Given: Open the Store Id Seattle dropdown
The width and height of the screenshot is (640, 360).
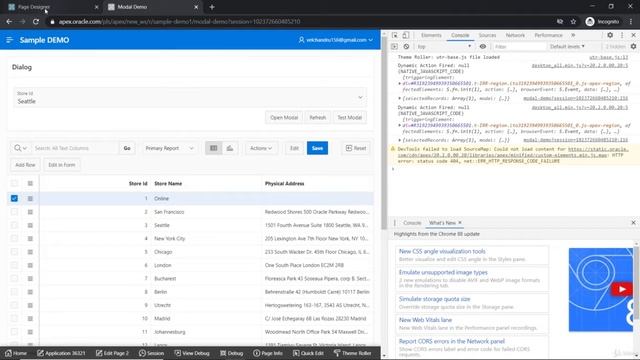Looking at the screenshot, I should tap(190, 98).
